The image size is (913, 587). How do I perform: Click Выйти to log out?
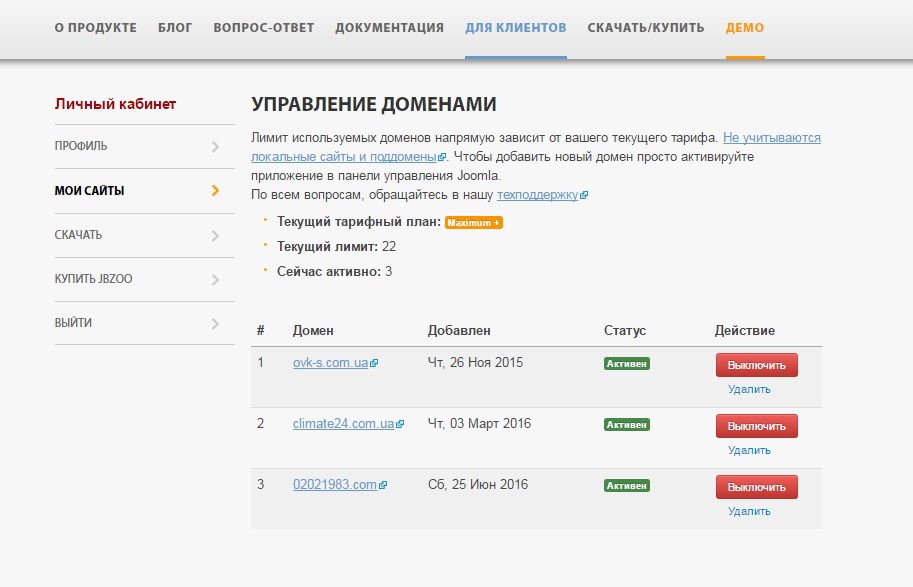pyautogui.click(x=73, y=323)
